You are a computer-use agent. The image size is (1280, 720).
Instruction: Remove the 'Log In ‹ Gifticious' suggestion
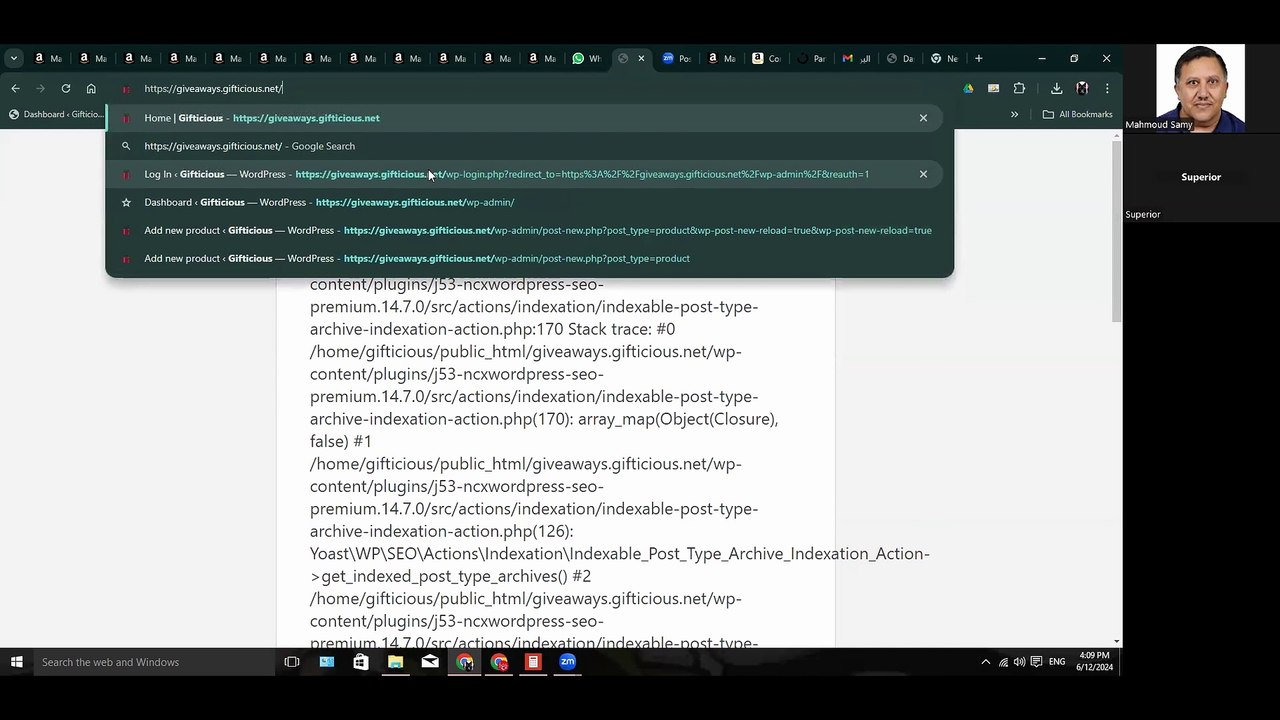(923, 174)
